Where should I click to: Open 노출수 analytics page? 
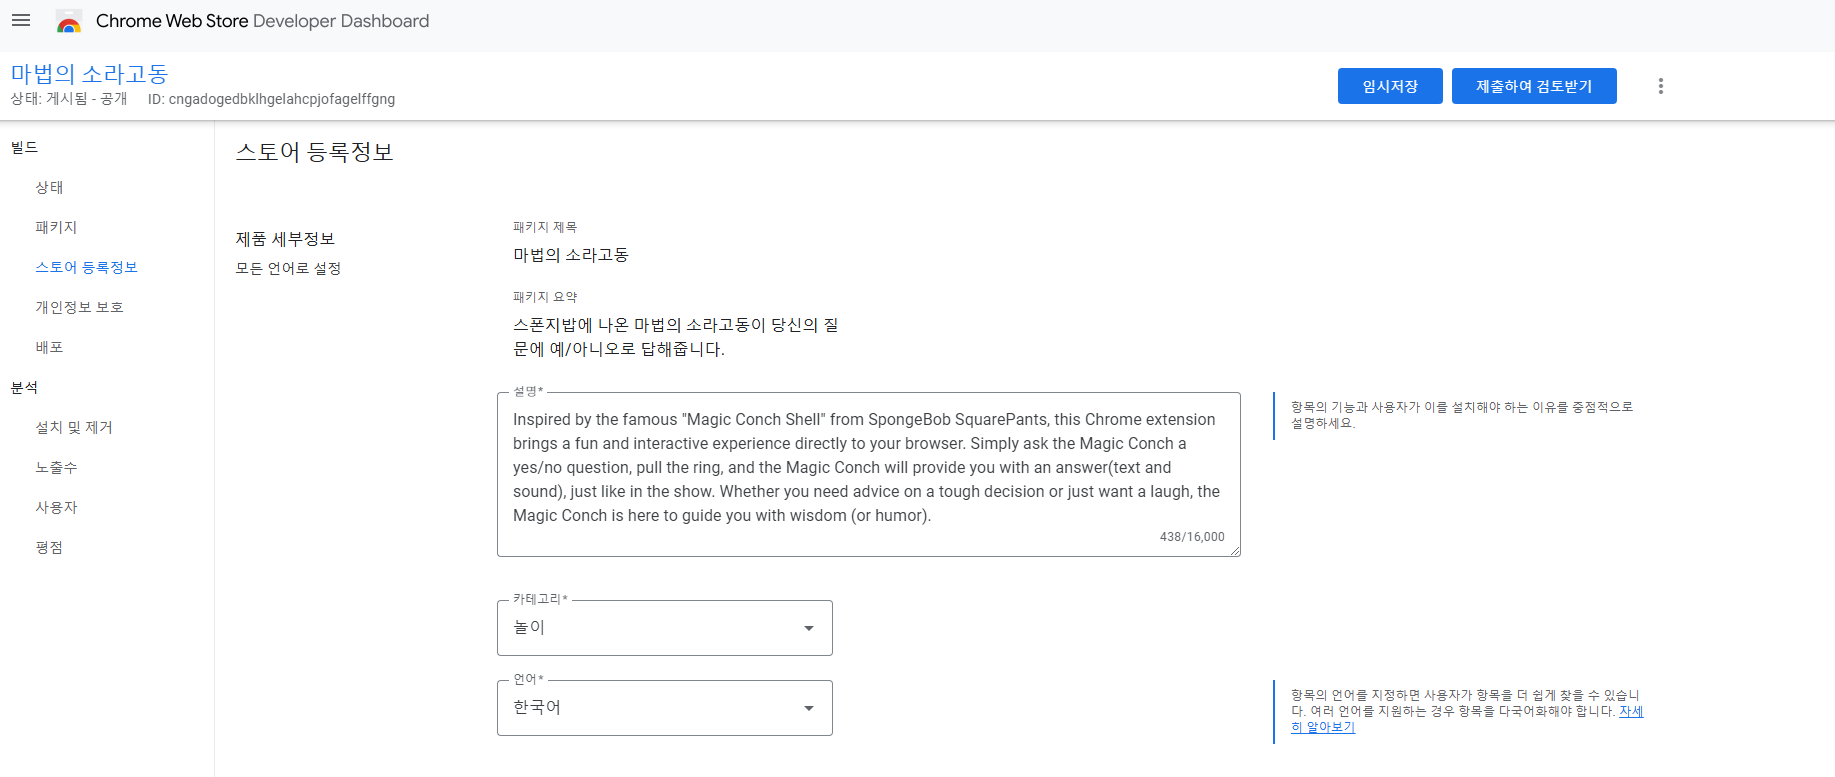56,467
